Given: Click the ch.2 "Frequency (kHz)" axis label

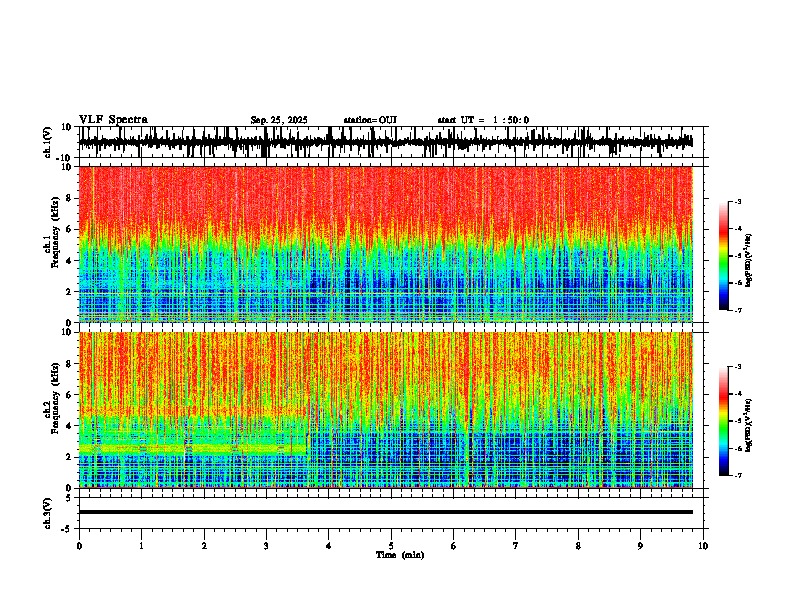Looking at the screenshot, I should 55,398.
